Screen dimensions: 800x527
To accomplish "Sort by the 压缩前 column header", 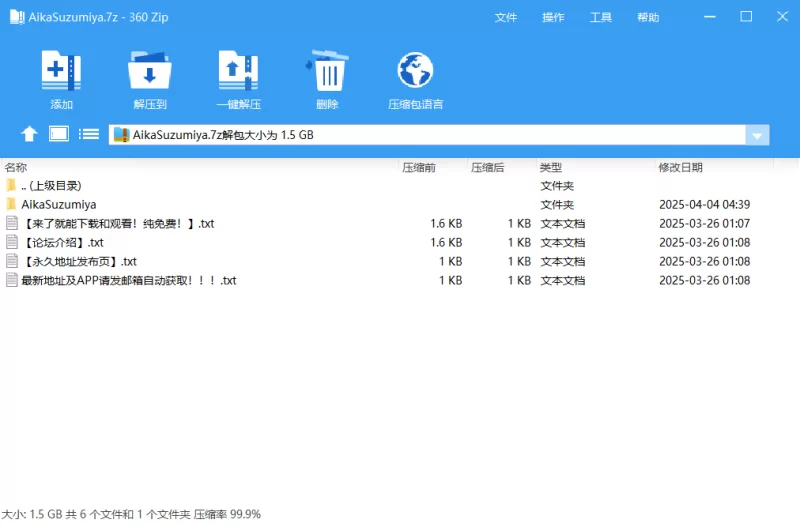I will click(419, 167).
